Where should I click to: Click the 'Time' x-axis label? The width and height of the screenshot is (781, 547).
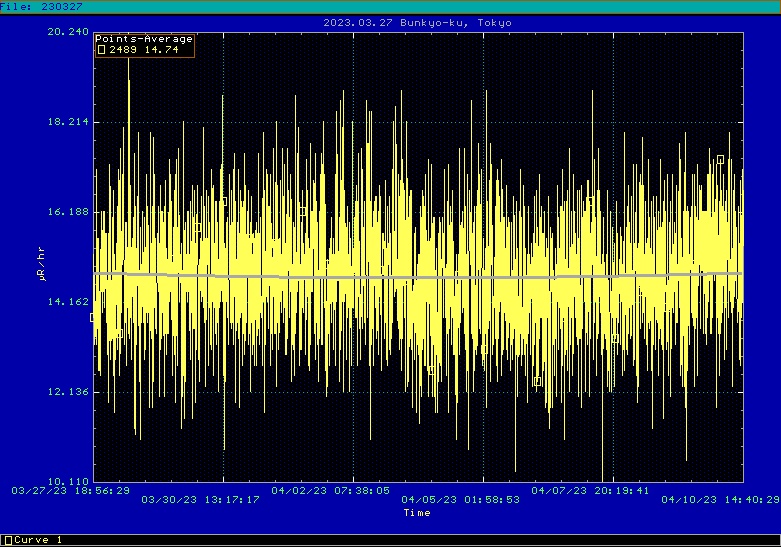(x=417, y=513)
